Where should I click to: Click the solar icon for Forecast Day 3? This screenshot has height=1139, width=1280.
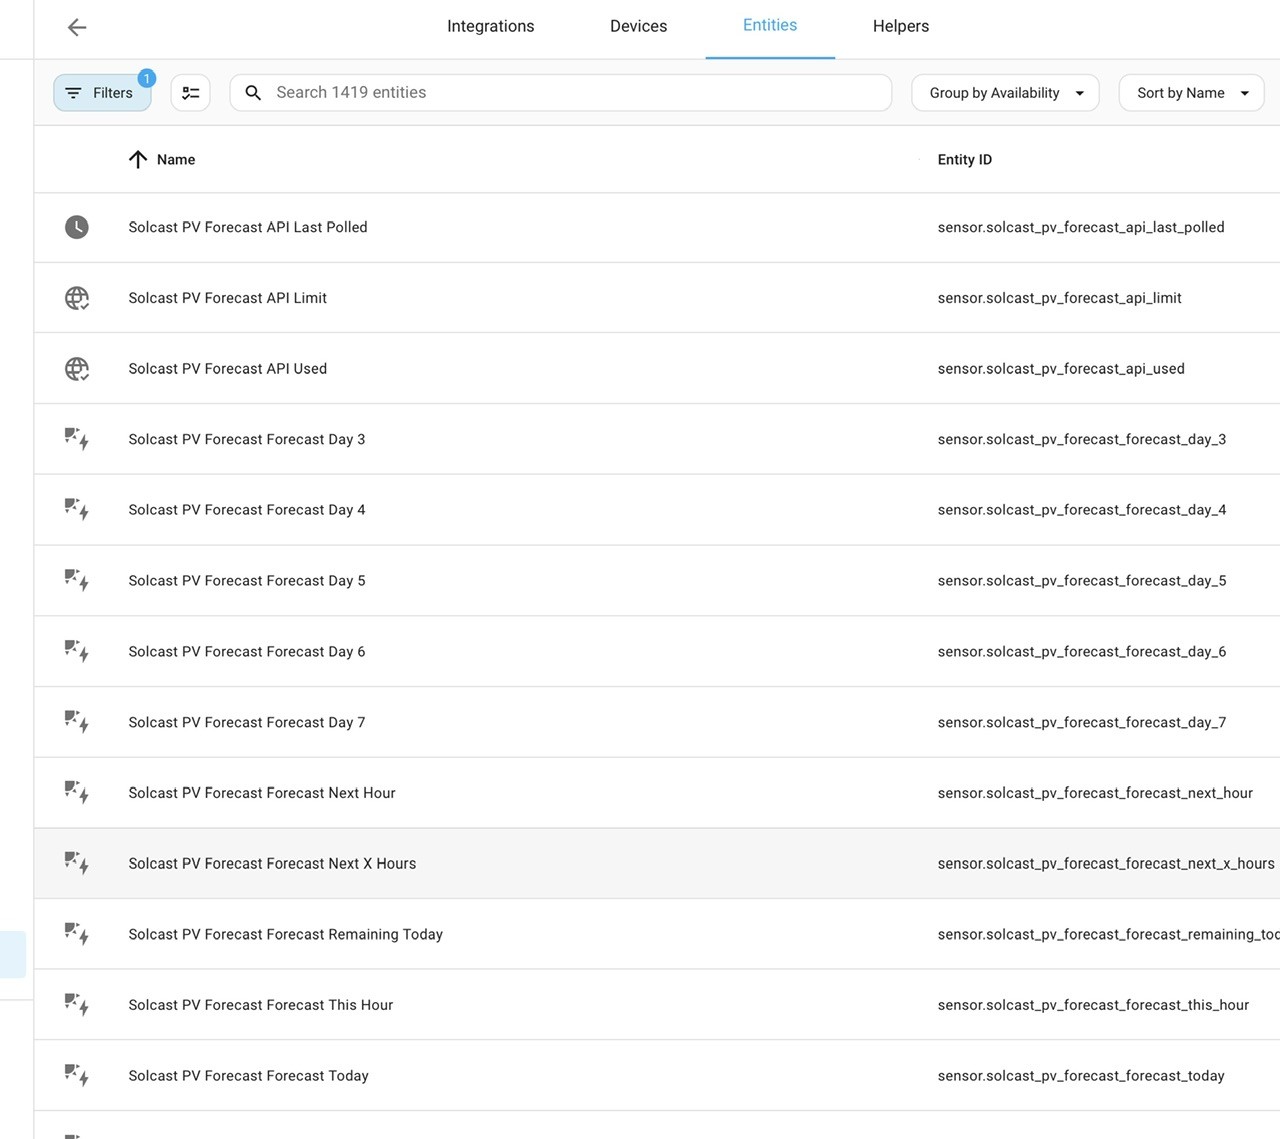(x=77, y=439)
